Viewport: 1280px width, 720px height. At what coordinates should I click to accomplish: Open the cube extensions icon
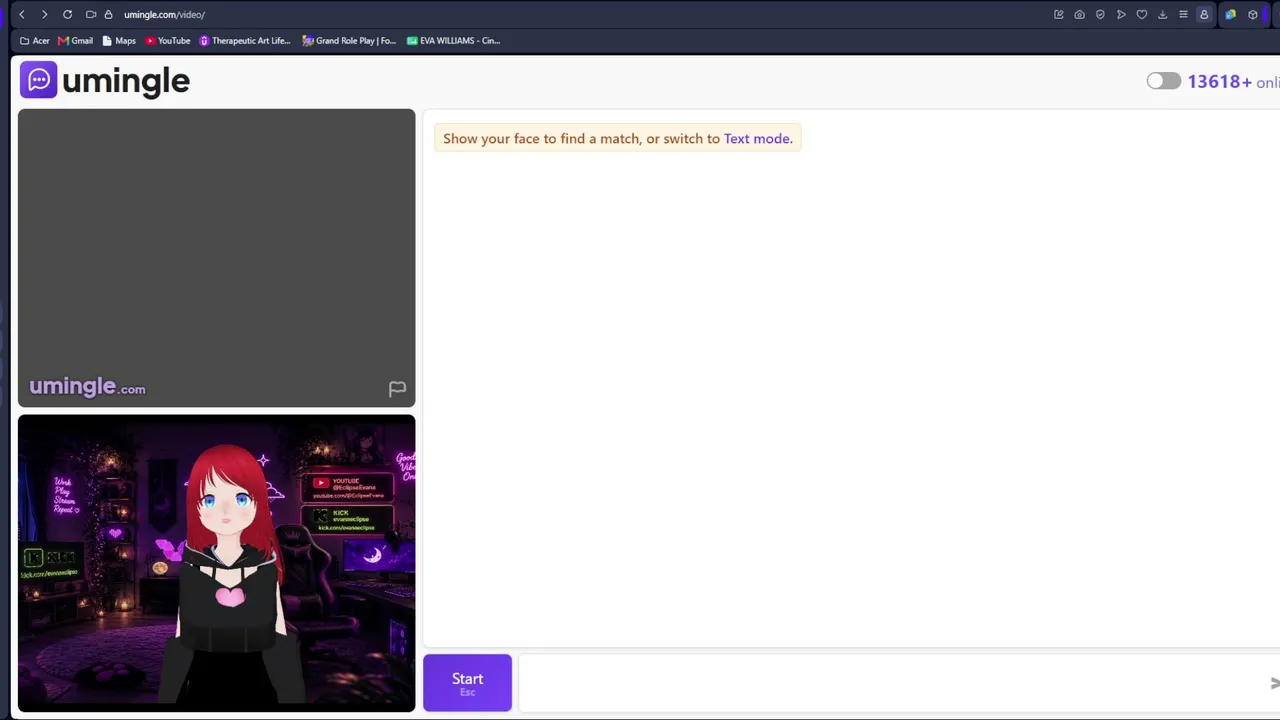[1253, 14]
